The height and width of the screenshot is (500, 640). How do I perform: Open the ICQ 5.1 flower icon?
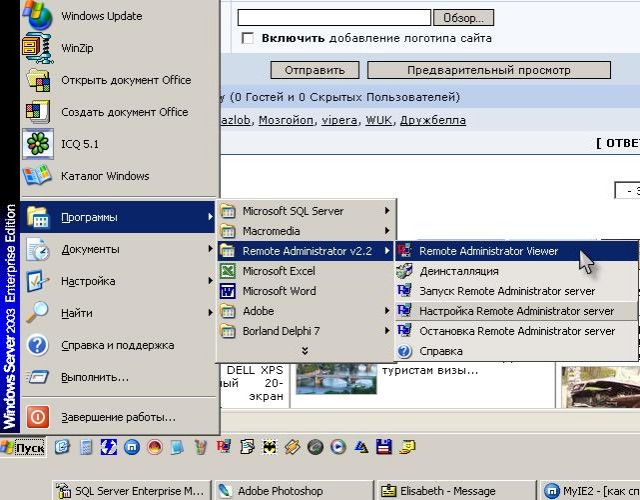(x=38, y=144)
